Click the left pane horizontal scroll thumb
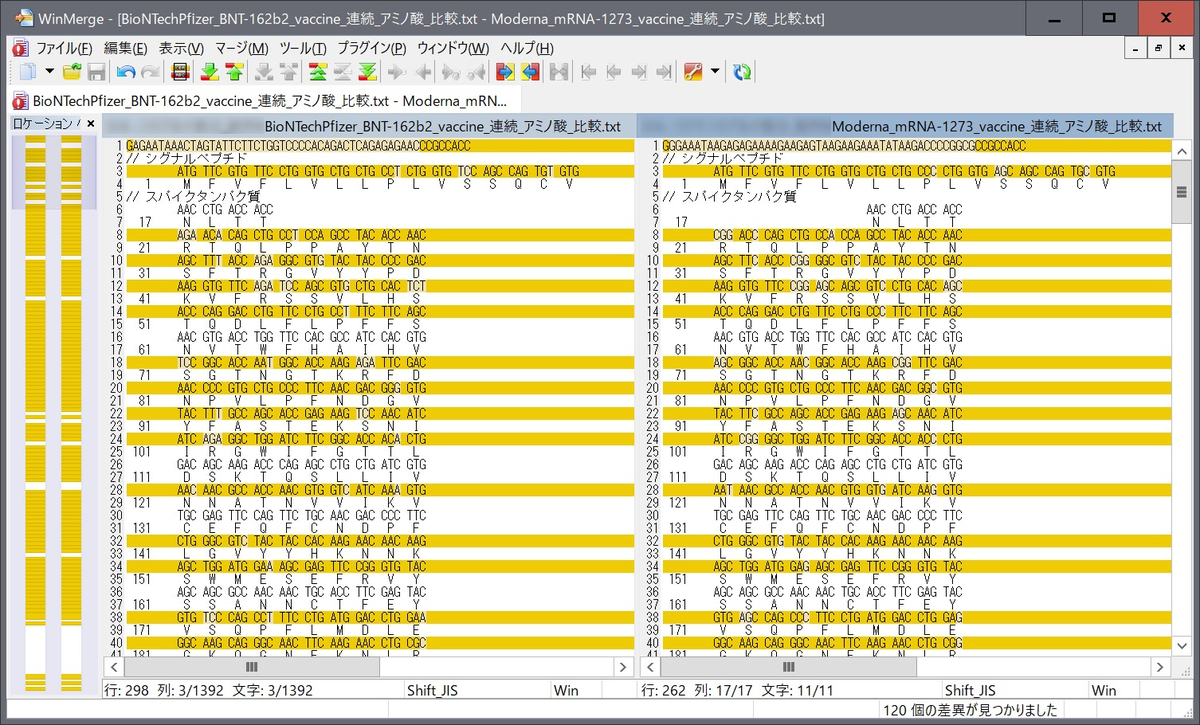This screenshot has height=725, width=1200. click(251, 666)
